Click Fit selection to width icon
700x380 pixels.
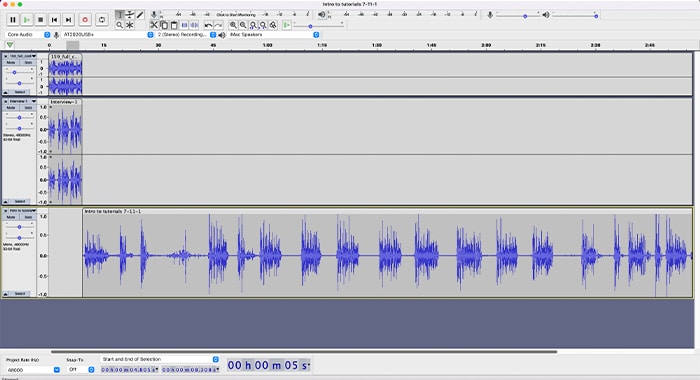253,25
